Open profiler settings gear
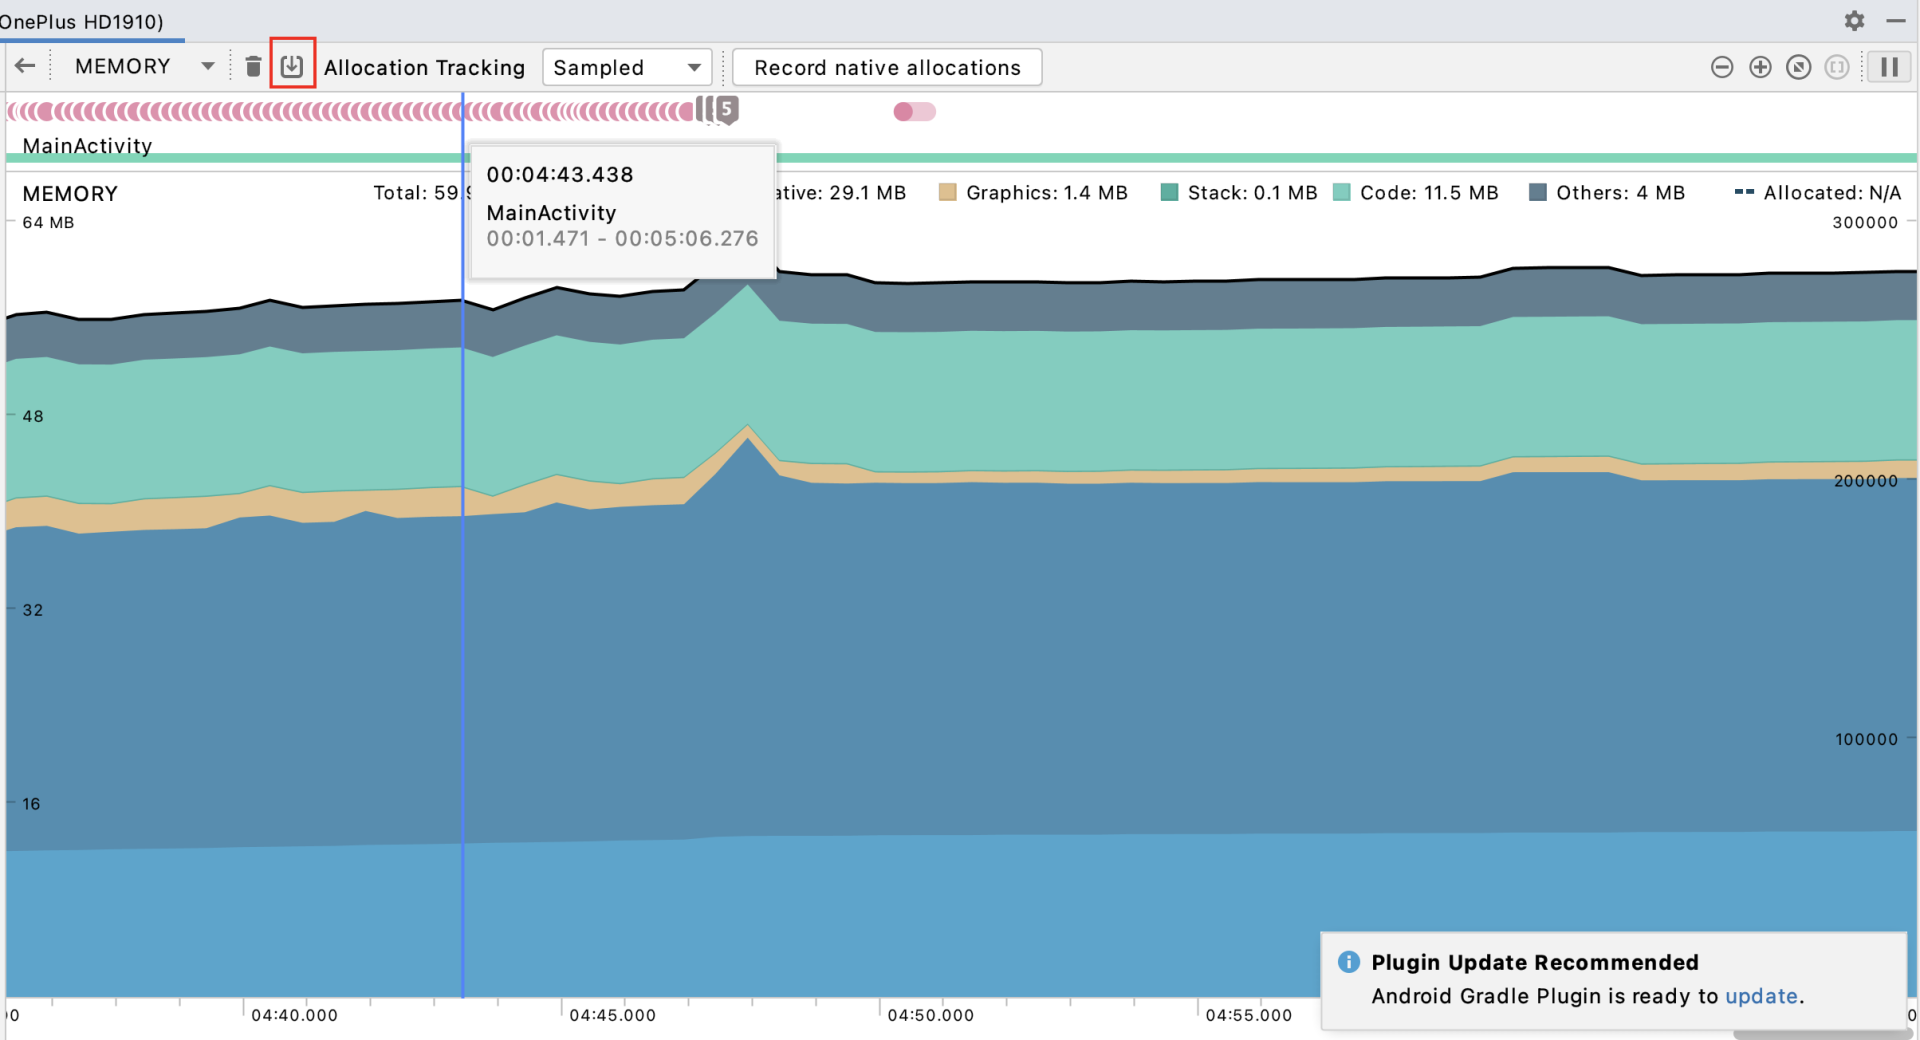Screen dimensions: 1920x1040 (1854, 20)
